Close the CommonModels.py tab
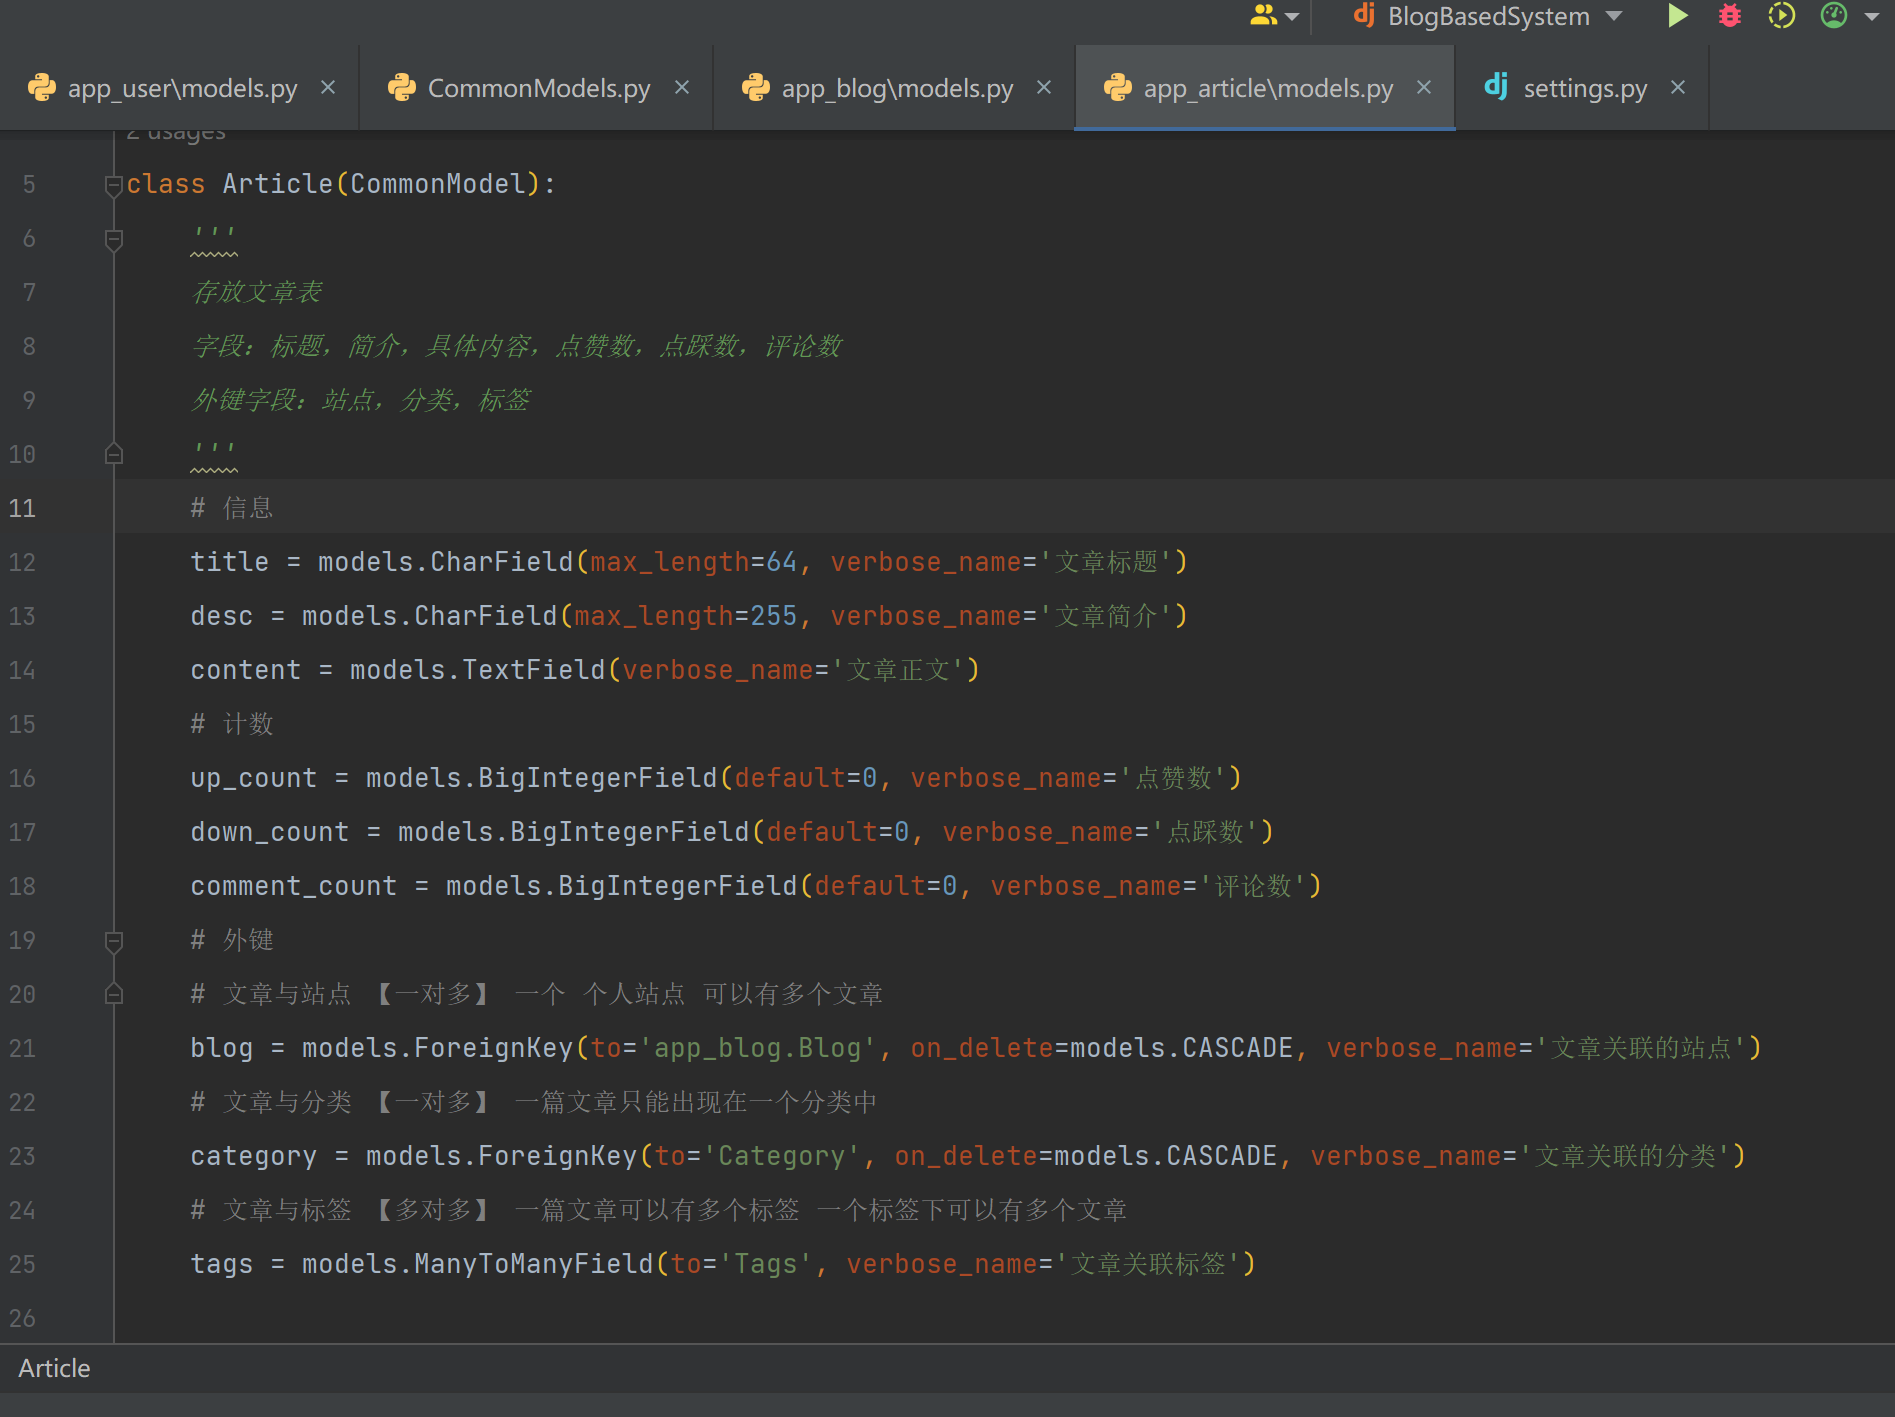This screenshot has width=1895, height=1417. tap(682, 88)
